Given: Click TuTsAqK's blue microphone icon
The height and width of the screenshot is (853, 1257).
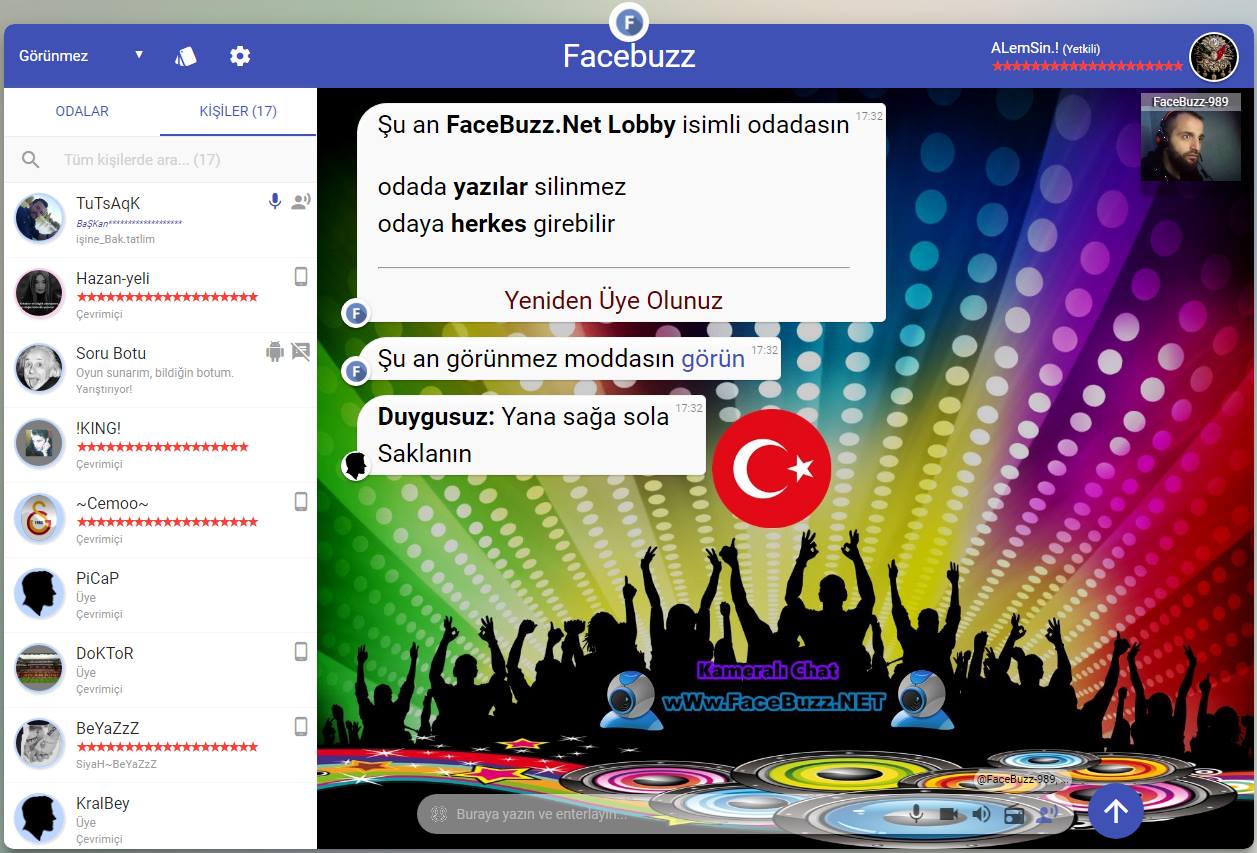Looking at the screenshot, I should click(x=275, y=201).
